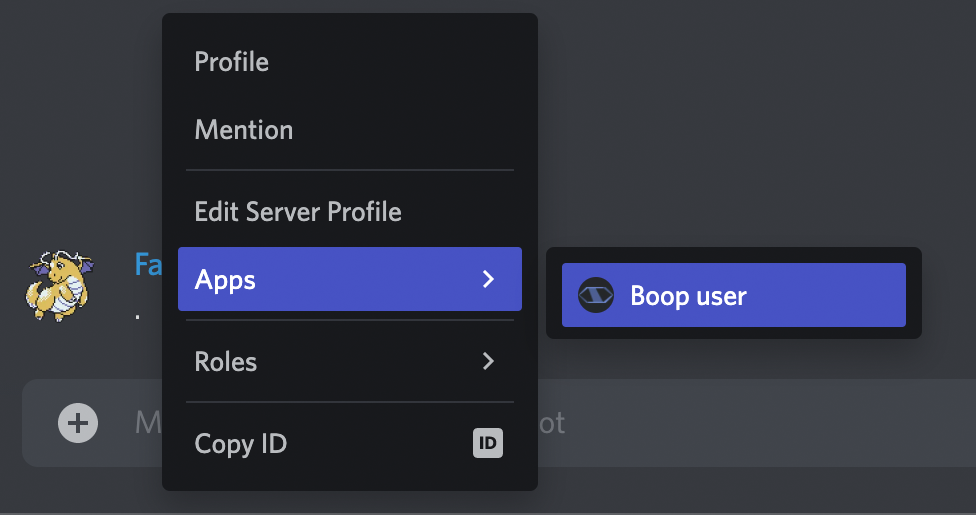The height and width of the screenshot is (515, 976).
Task: Expand the Roles submenu chevron
Action: (488, 361)
